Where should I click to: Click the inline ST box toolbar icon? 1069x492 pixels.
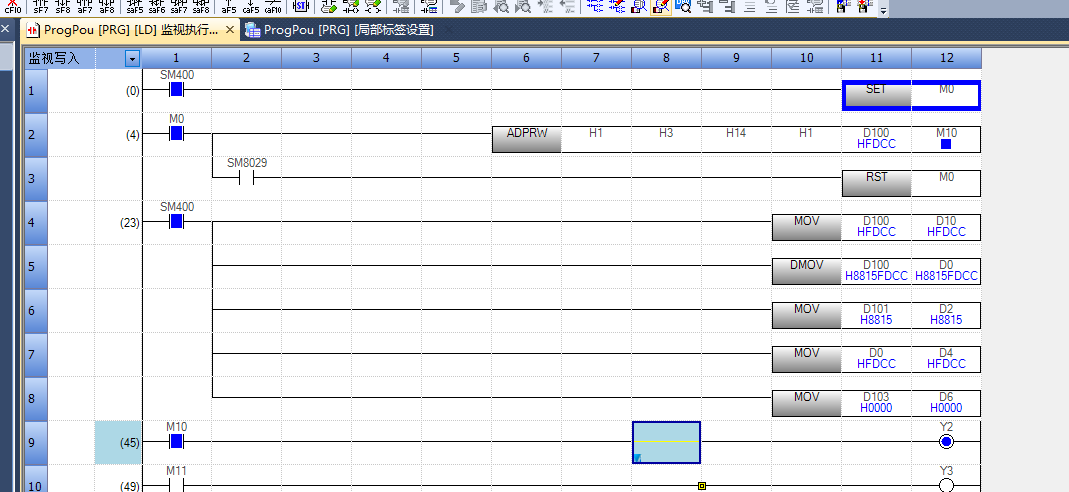pos(301,7)
